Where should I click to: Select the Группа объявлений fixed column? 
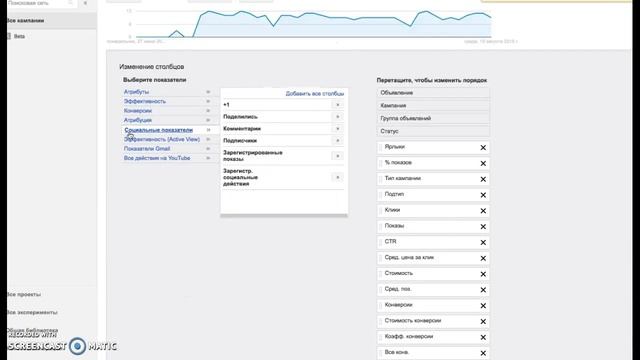[433, 118]
